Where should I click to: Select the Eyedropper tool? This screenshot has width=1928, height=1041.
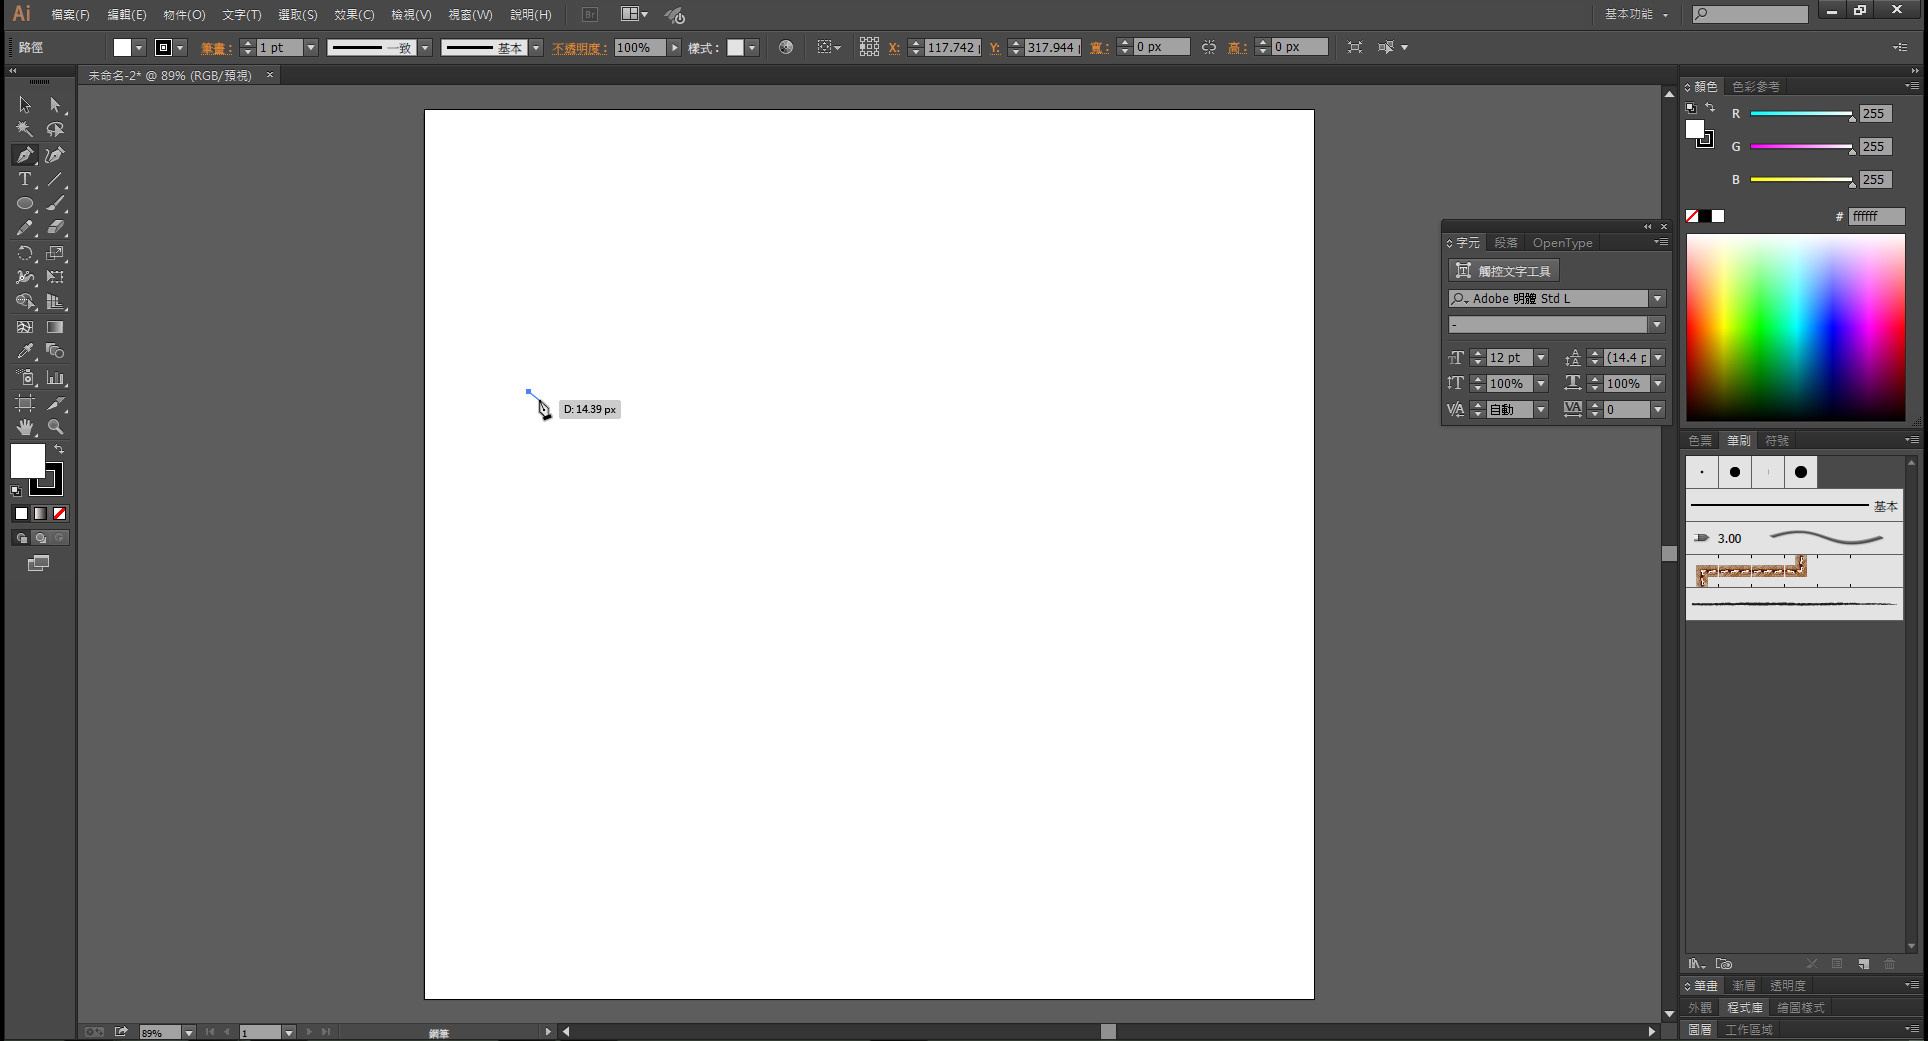coord(25,352)
